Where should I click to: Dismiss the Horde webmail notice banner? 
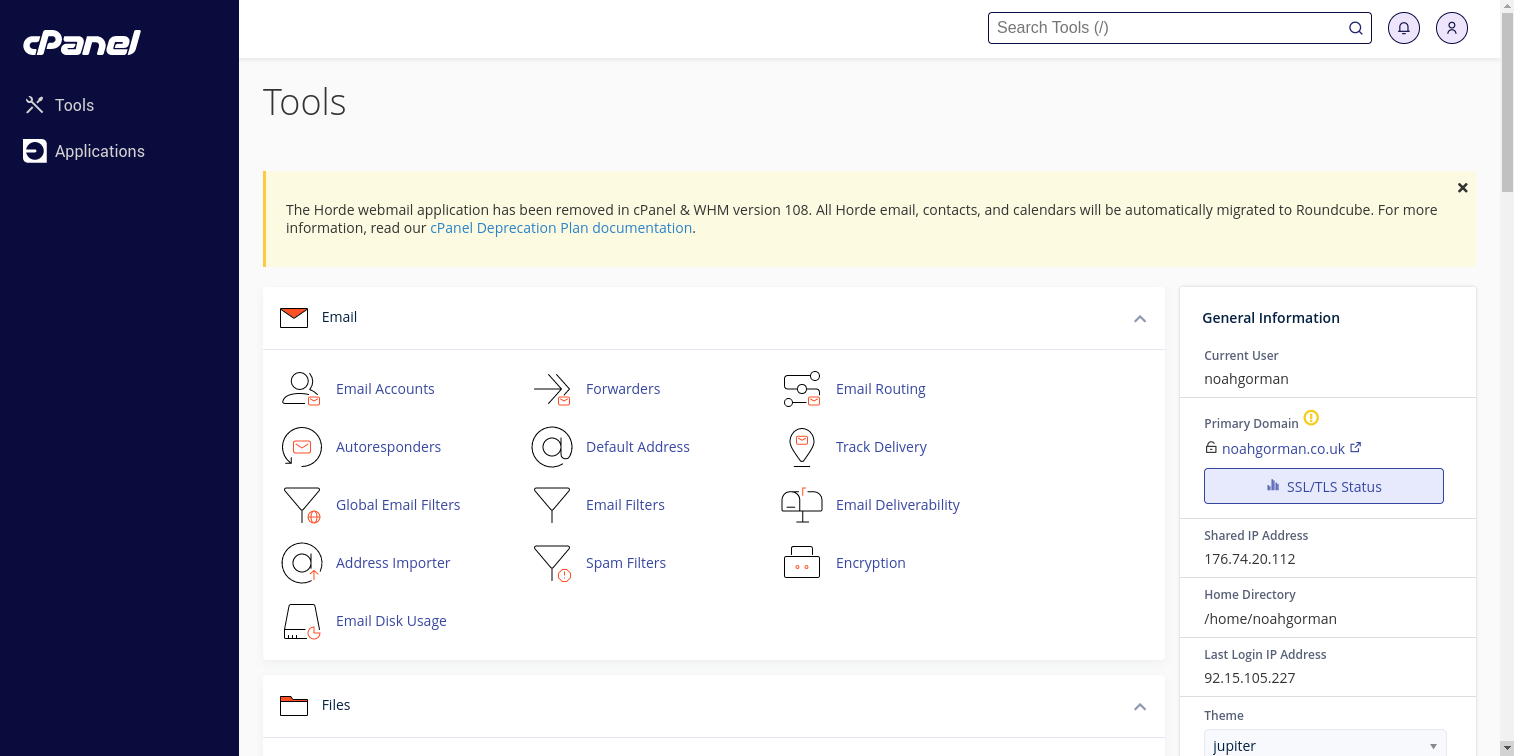(1462, 188)
